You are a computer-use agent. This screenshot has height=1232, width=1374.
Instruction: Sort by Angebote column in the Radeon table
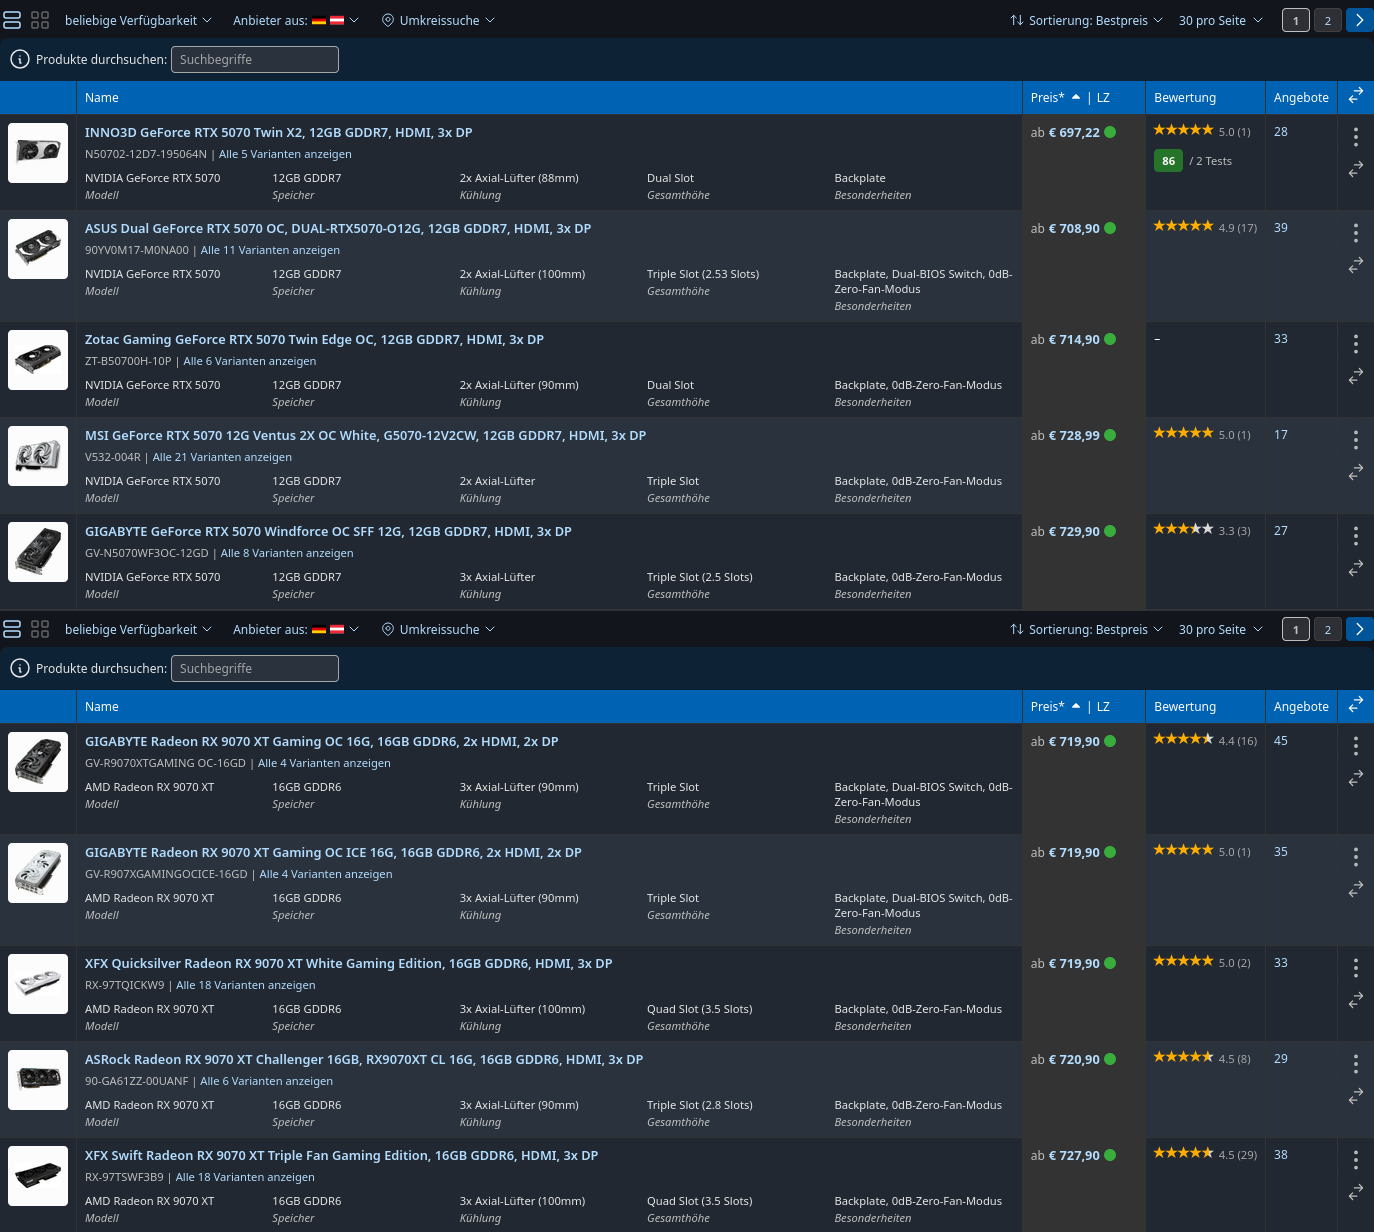(x=1301, y=706)
